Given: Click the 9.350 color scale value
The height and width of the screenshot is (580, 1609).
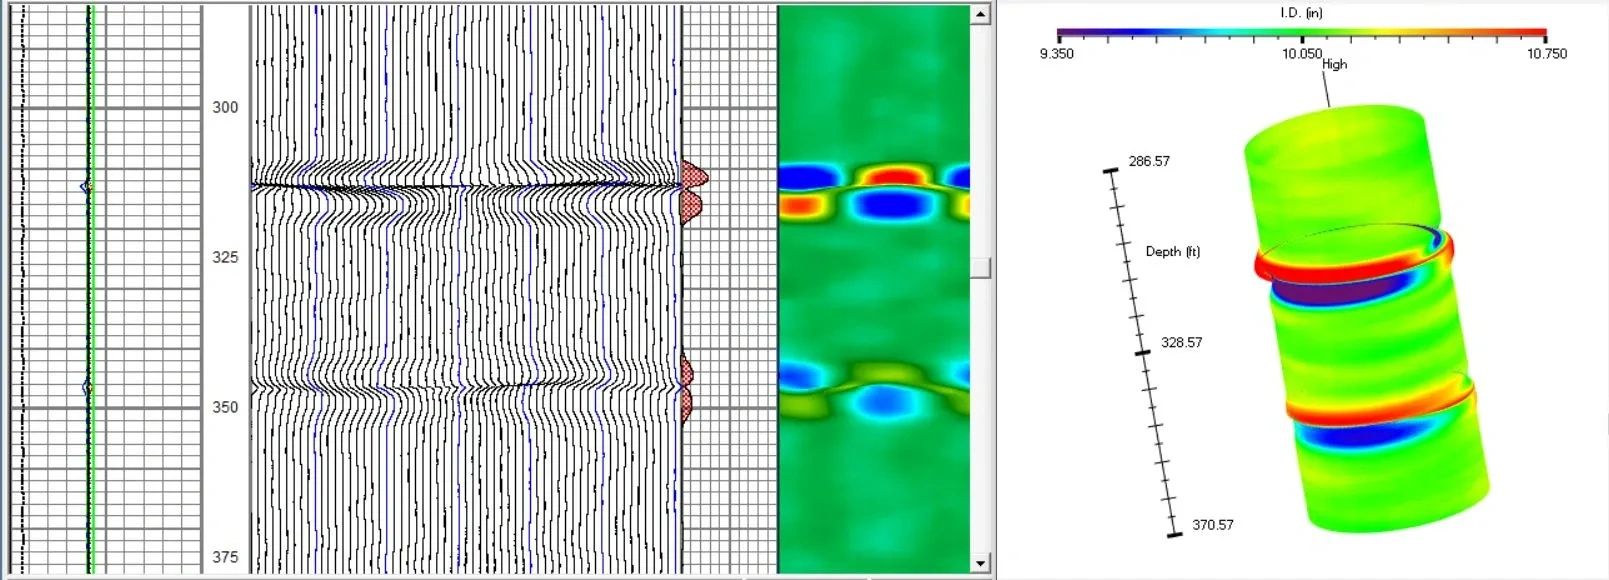Looking at the screenshot, I should tap(1057, 54).
